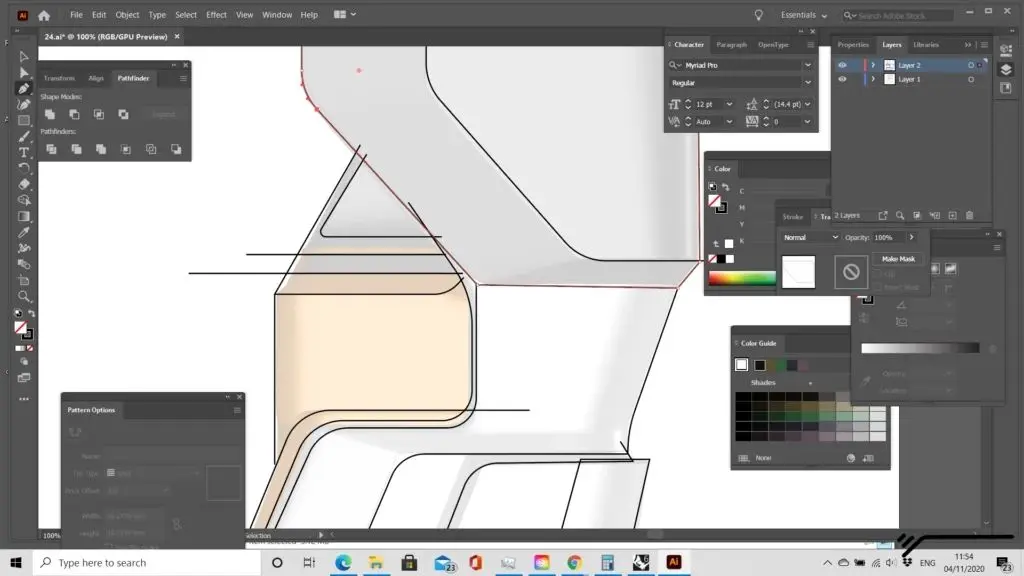This screenshot has width=1024, height=576.
Task: Open Myriad Pro font family dropdown
Action: tap(808, 65)
